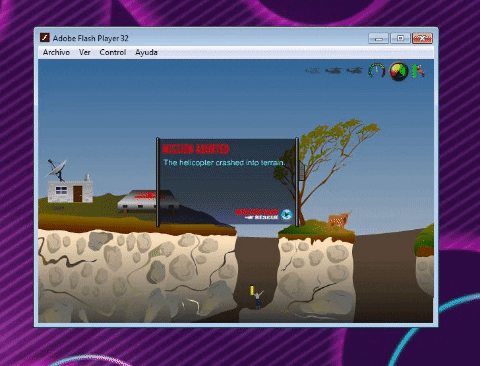Click 'The helicopter crashed into terrain.' text
The height and width of the screenshot is (366, 480).
tap(224, 163)
